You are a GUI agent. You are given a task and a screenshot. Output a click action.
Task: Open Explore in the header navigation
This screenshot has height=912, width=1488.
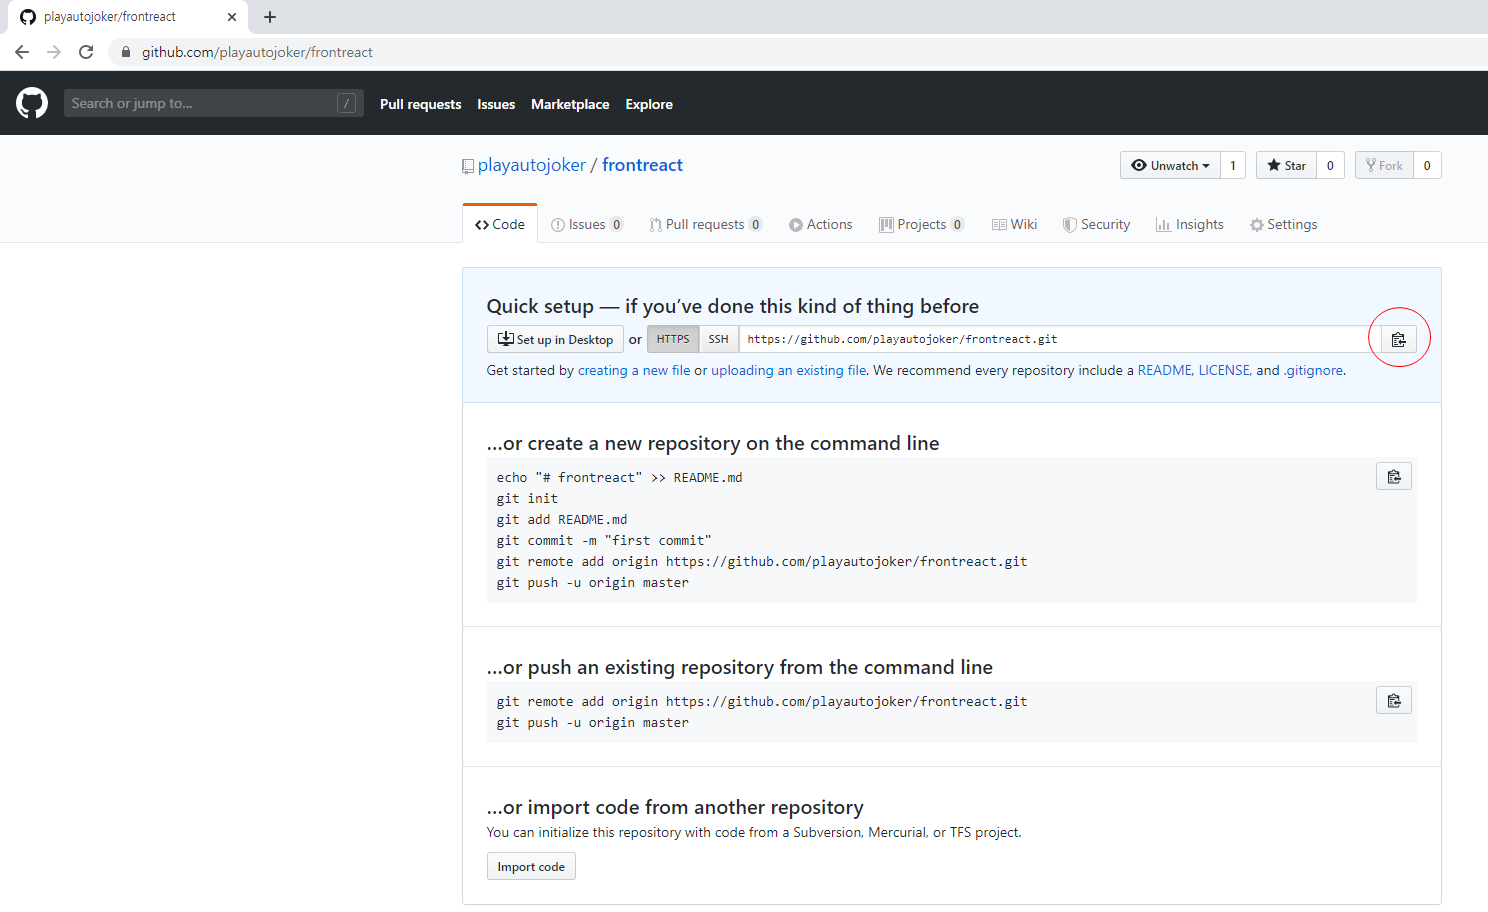[x=649, y=104]
